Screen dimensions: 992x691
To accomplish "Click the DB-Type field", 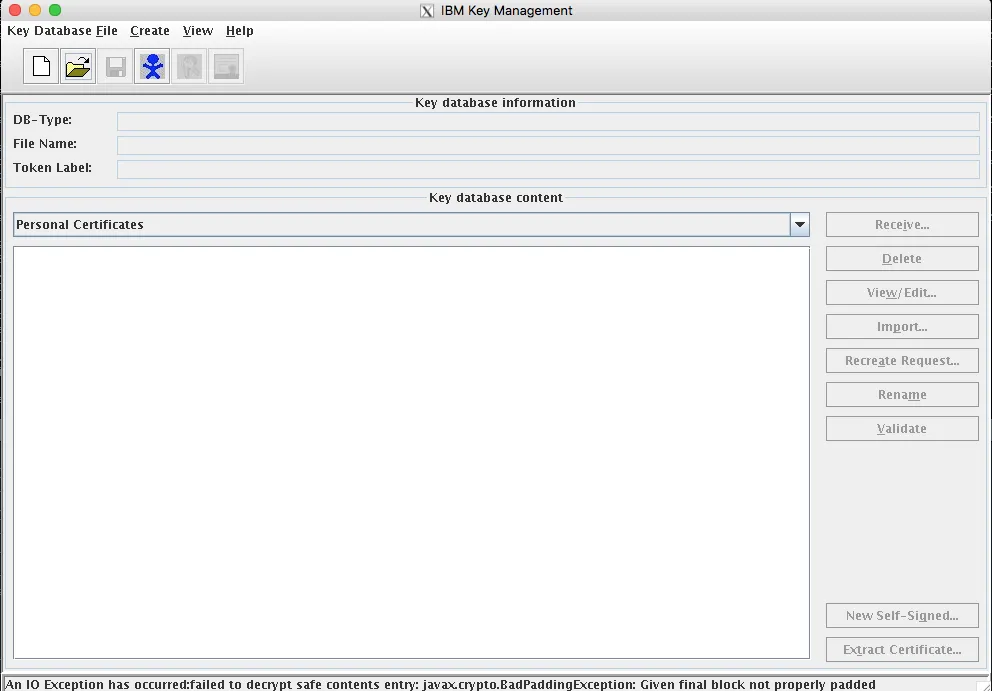I will pos(548,121).
